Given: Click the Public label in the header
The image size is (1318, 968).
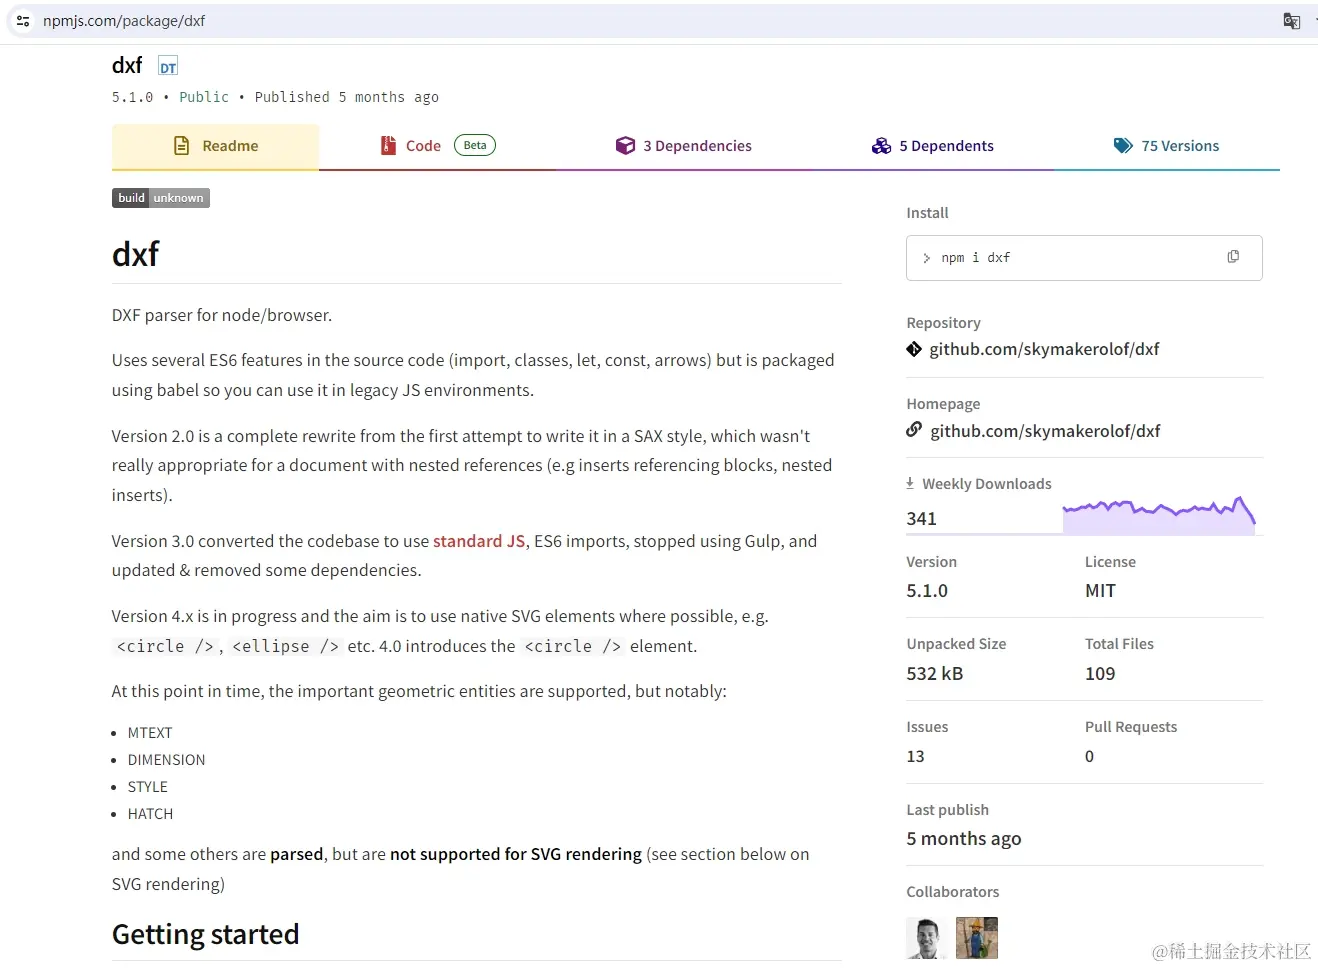Looking at the screenshot, I should click(204, 97).
